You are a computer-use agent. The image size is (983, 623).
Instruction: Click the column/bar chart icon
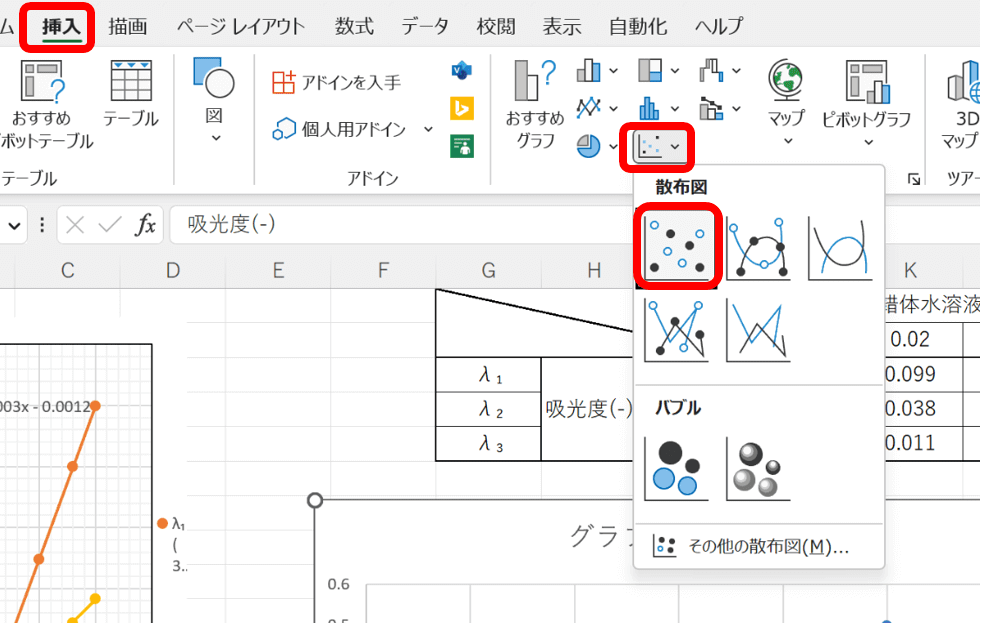click(589, 70)
